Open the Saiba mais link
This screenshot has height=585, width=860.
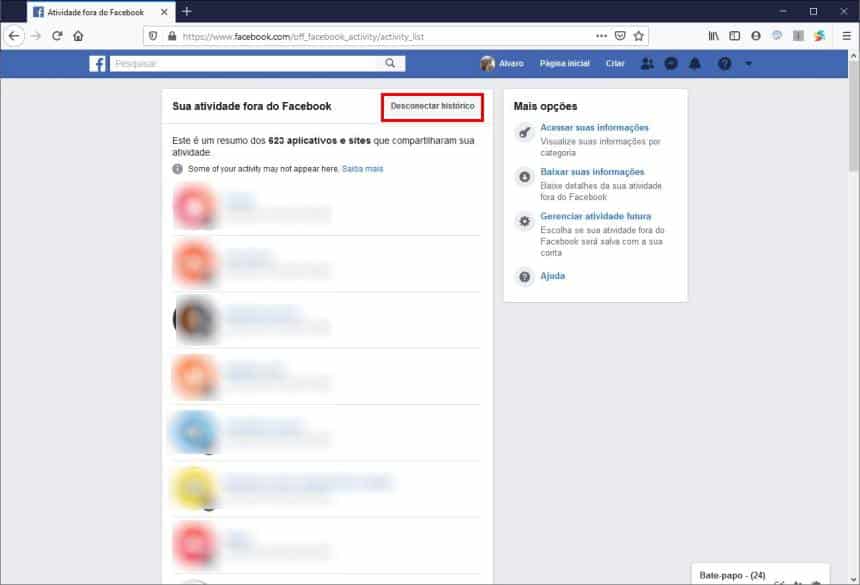363,169
